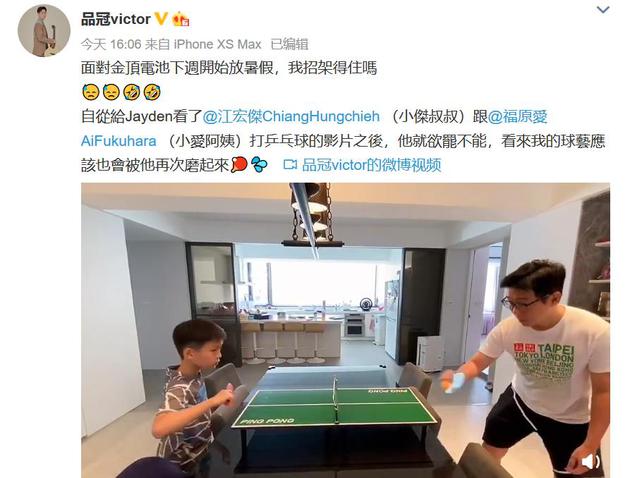
Task: Click the first laughing emoji
Action: point(132,92)
